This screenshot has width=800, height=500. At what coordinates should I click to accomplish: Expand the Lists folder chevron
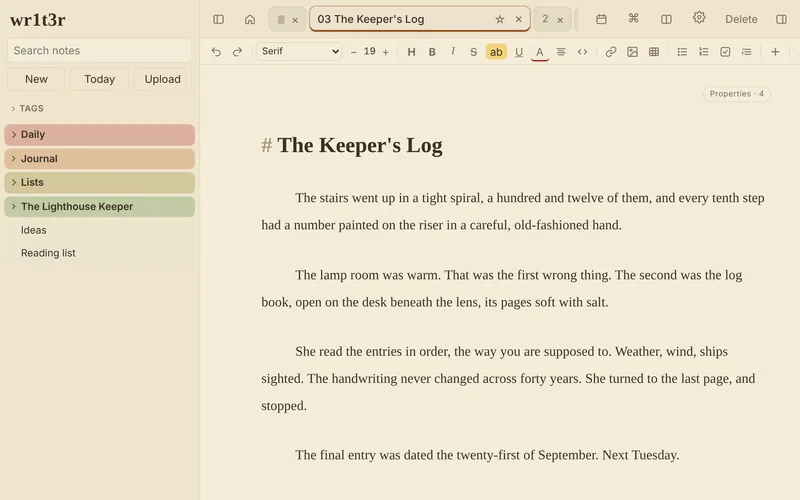[x=14, y=182]
